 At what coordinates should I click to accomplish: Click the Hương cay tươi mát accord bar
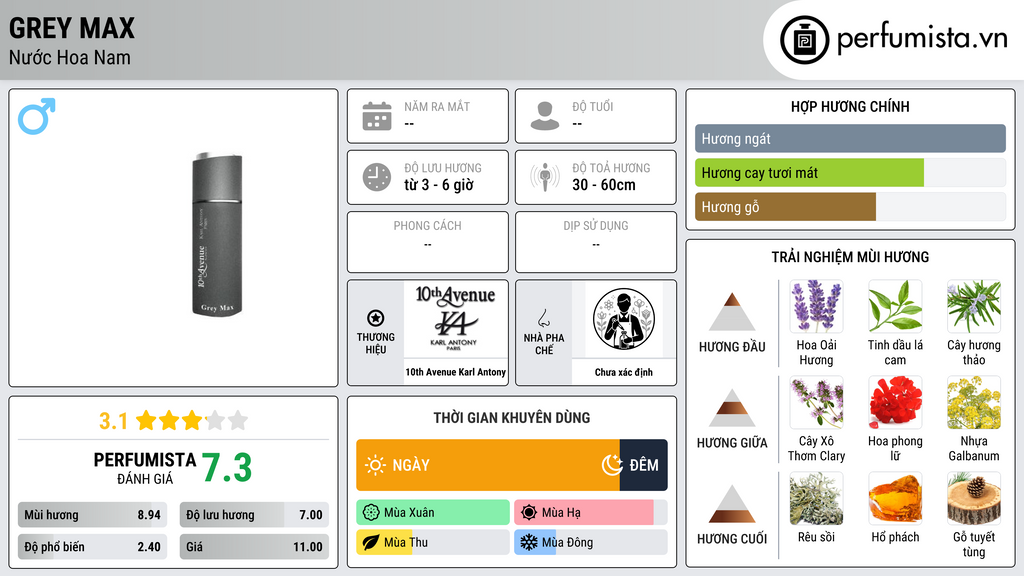850,173
